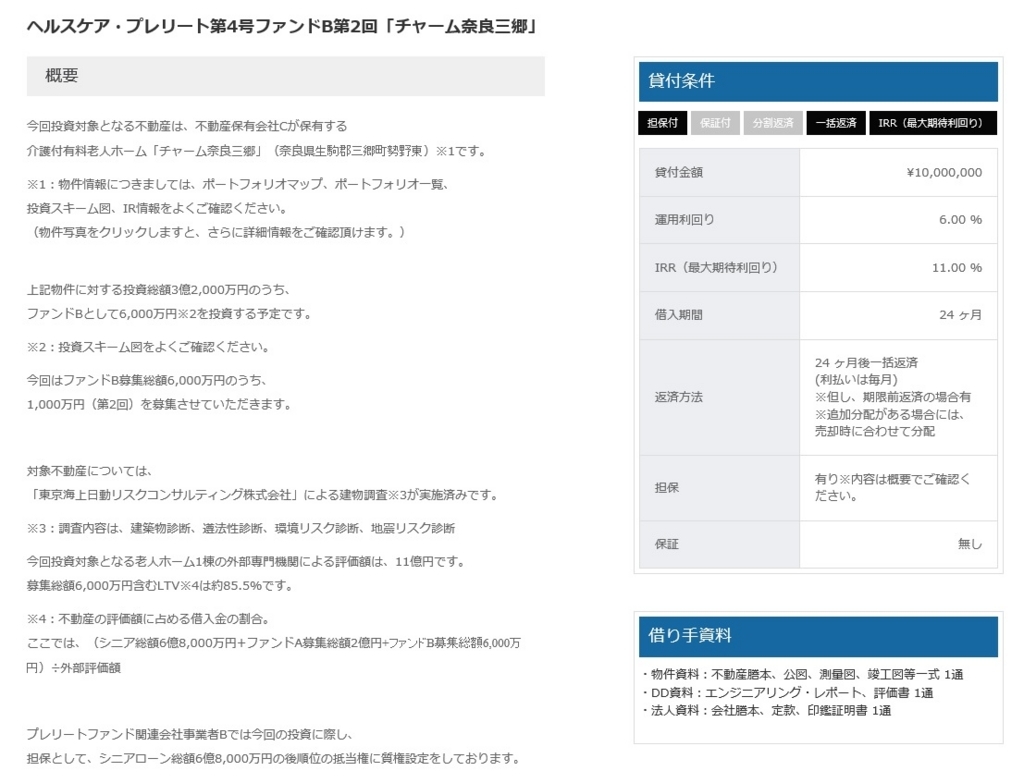Viewport: 1024px width, 783px height.
Task: Click the 借り手資料 panel header
Action: click(x=818, y=636)
